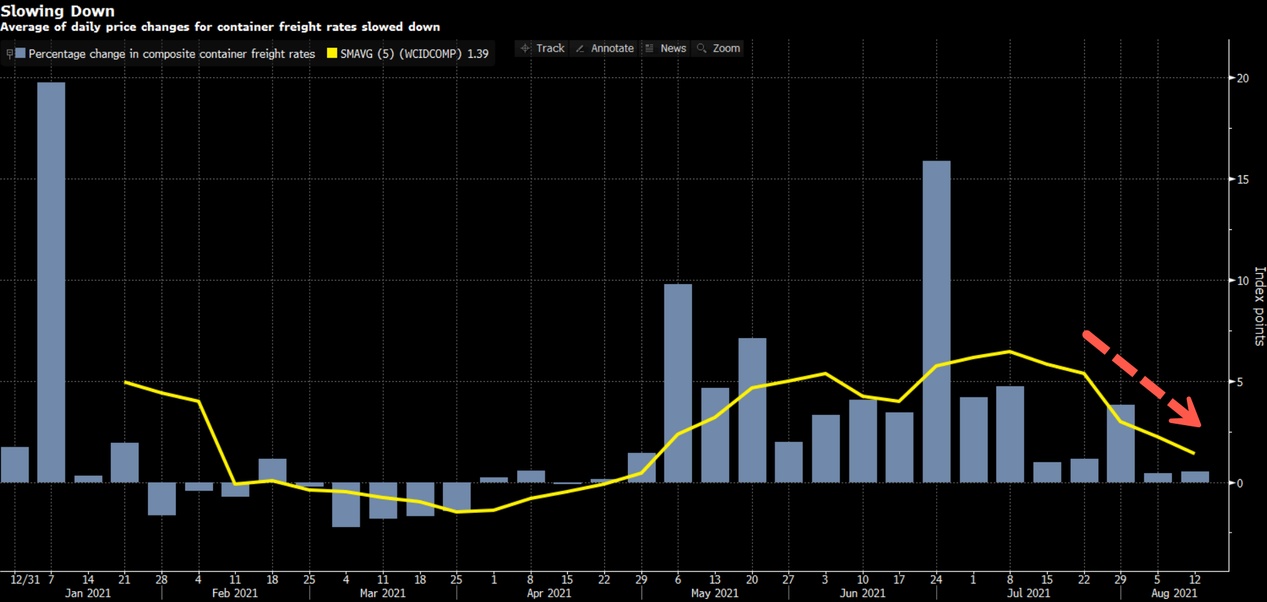Screen dimensions: 1267x602
Task: Click the Zoom magnifier icon
Action: [x=702, y=48]
